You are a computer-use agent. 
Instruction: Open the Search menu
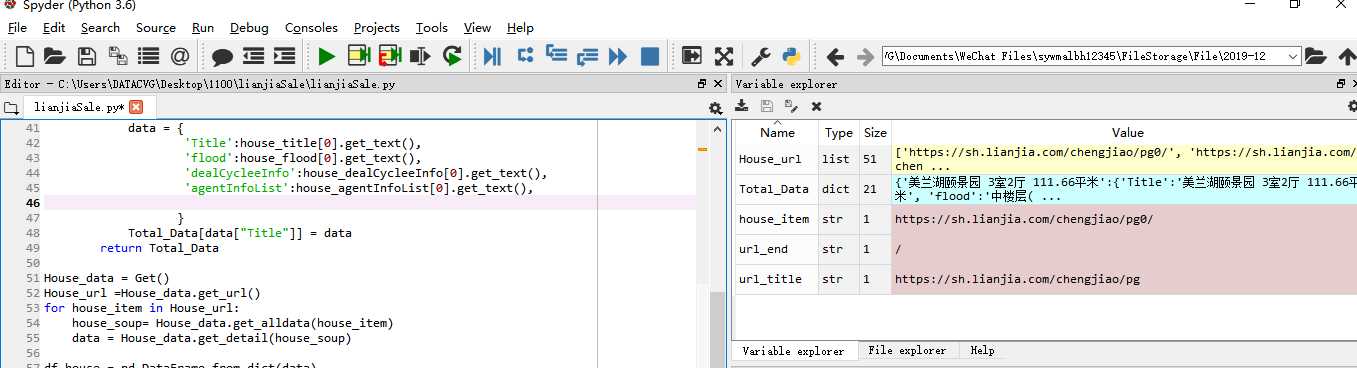tap(100, 27)
